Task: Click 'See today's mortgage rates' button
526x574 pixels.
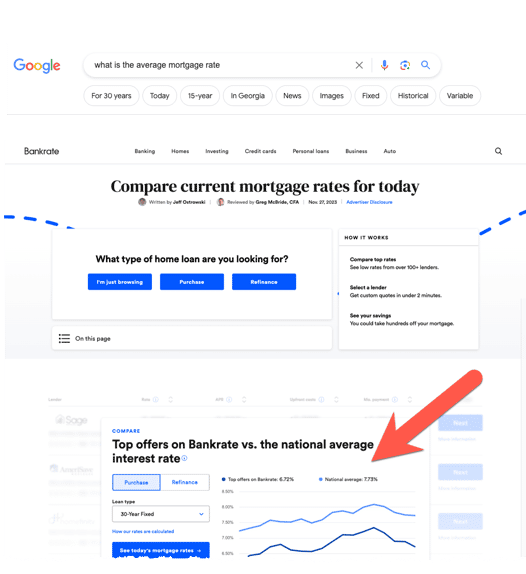Action: tap(161, 550)
